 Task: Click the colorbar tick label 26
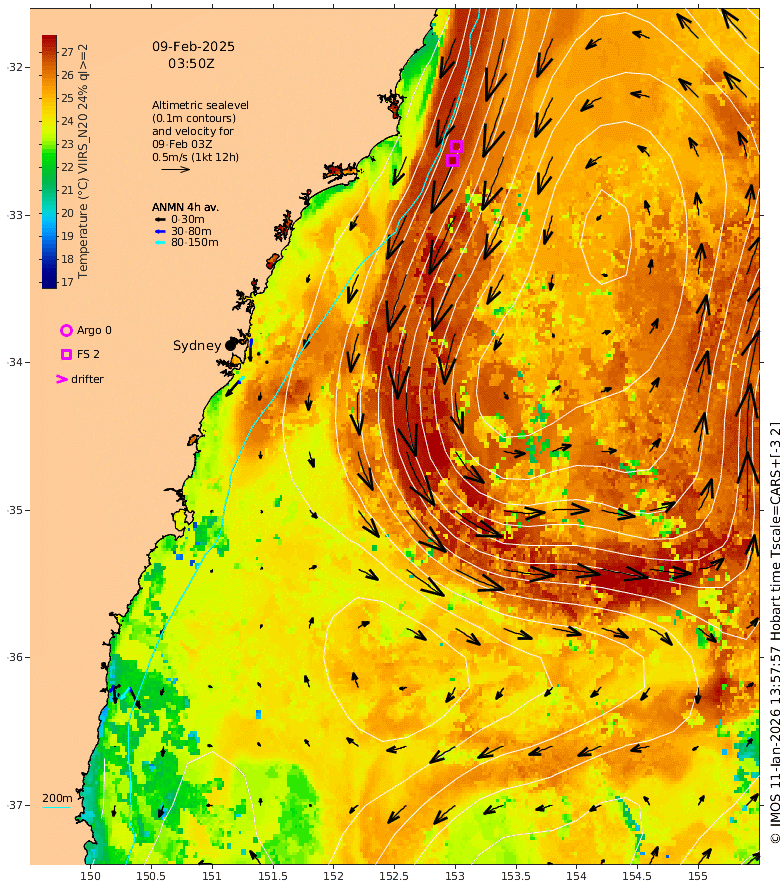[x=68, y=75]
